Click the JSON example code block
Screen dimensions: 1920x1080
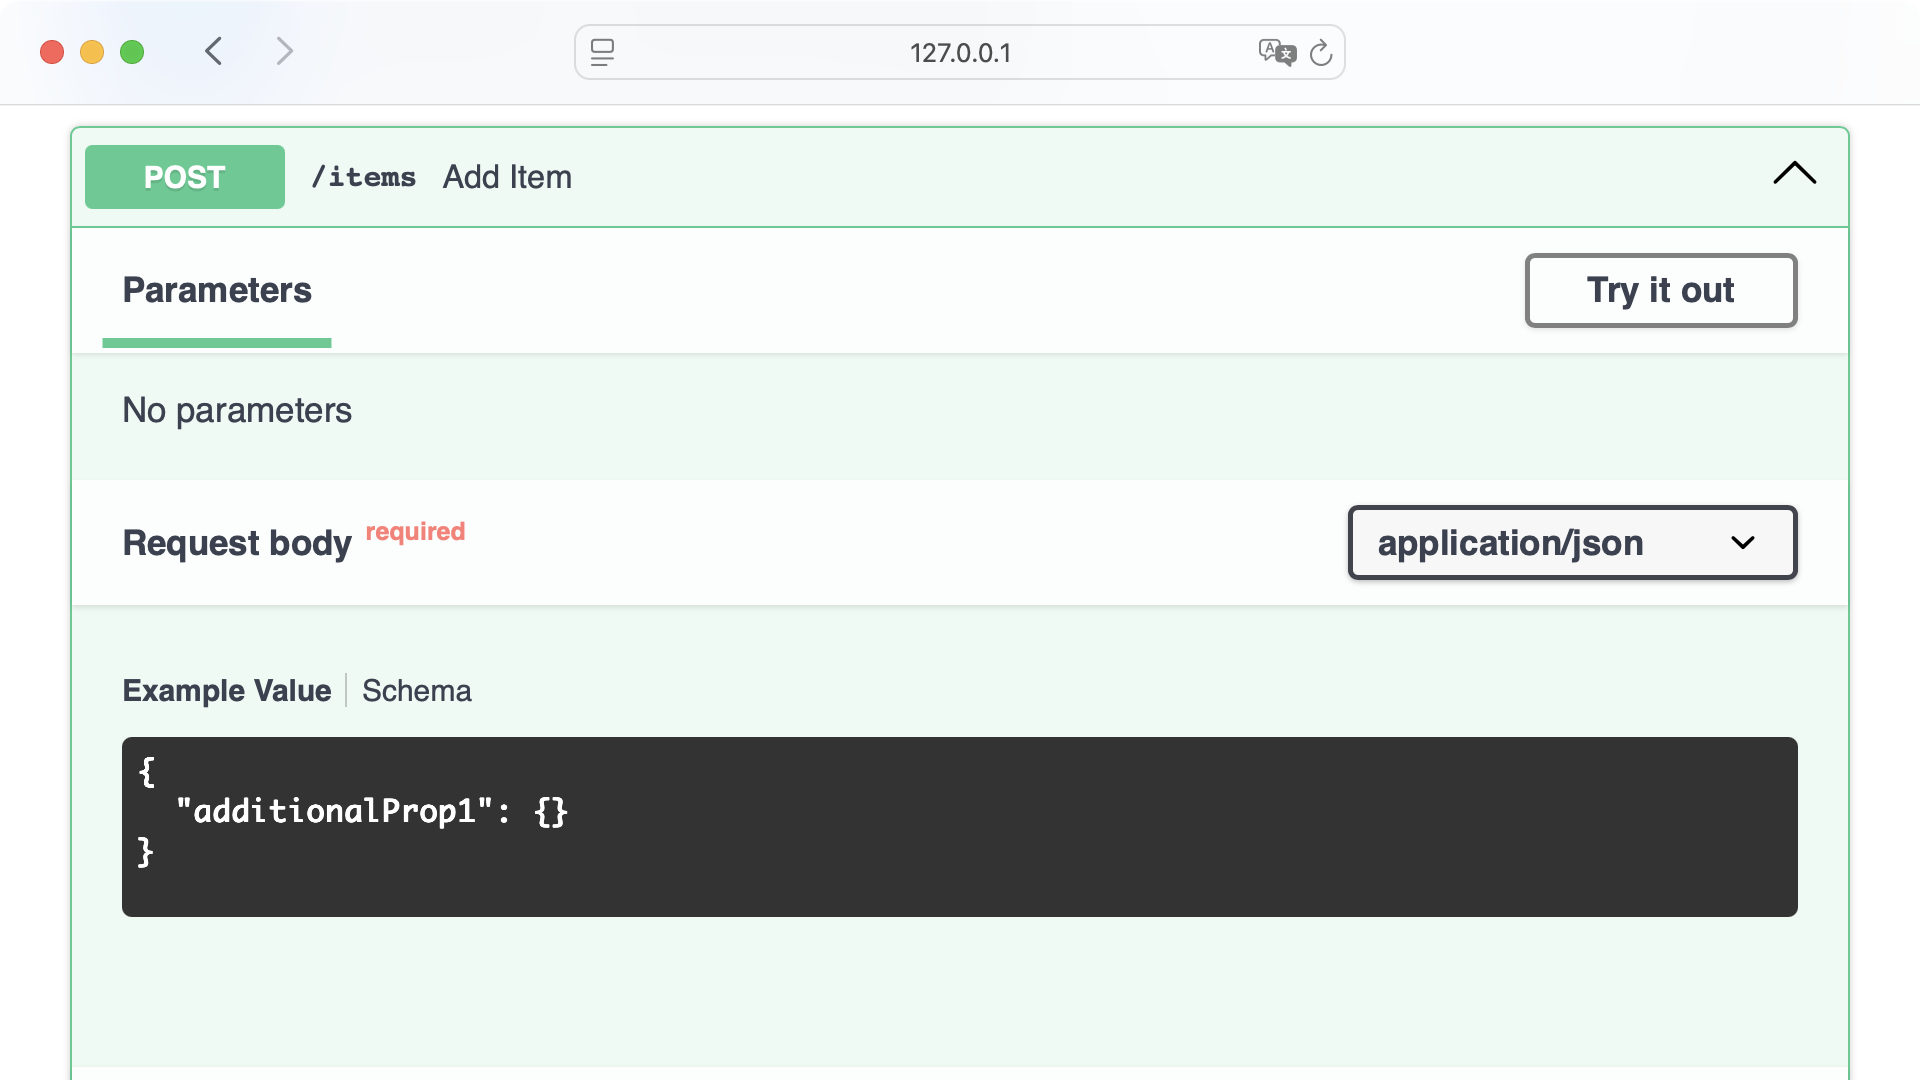[x=960, y=826]
